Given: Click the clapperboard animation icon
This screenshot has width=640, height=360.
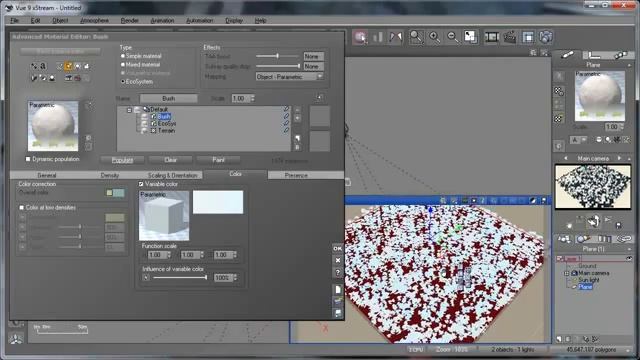Looking at the screenshot, I should point(510,37).
